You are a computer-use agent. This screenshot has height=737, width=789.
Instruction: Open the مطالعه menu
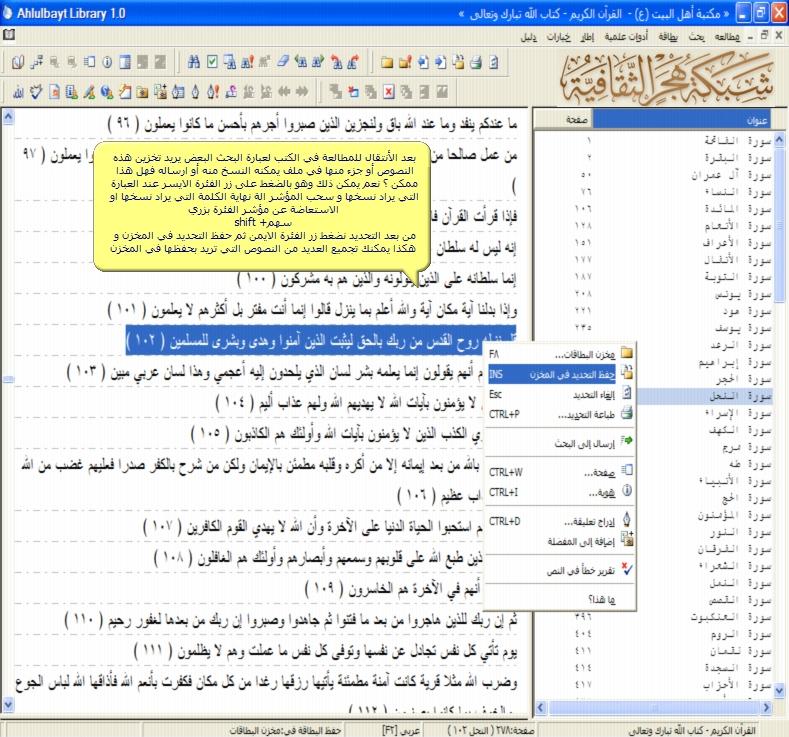[x=727, y=37]
